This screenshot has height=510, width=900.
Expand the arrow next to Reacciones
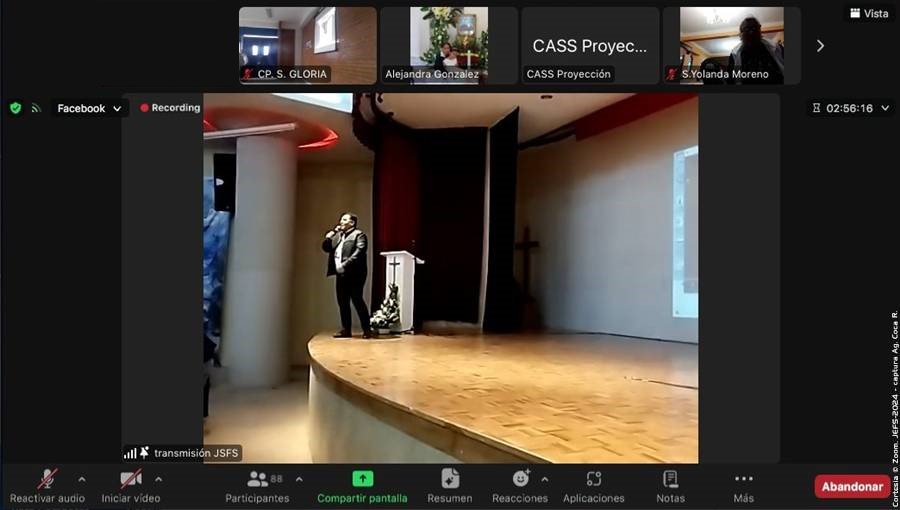545,479
